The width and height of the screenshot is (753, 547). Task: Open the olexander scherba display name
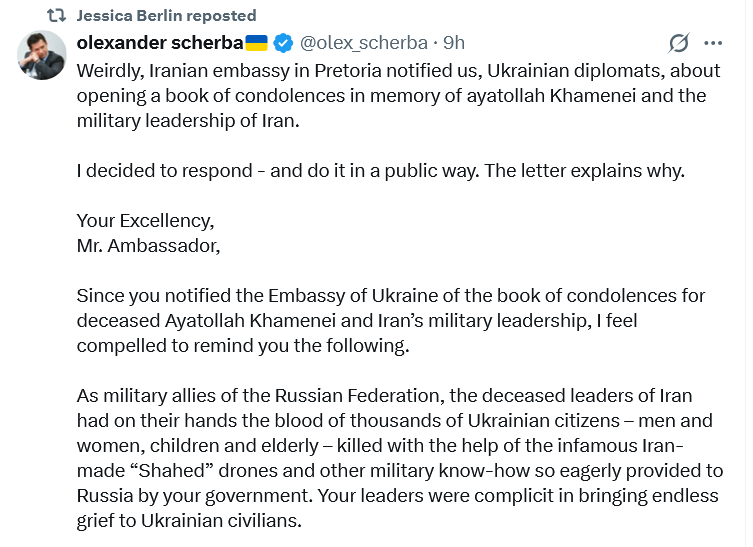[x=160, y=43]
